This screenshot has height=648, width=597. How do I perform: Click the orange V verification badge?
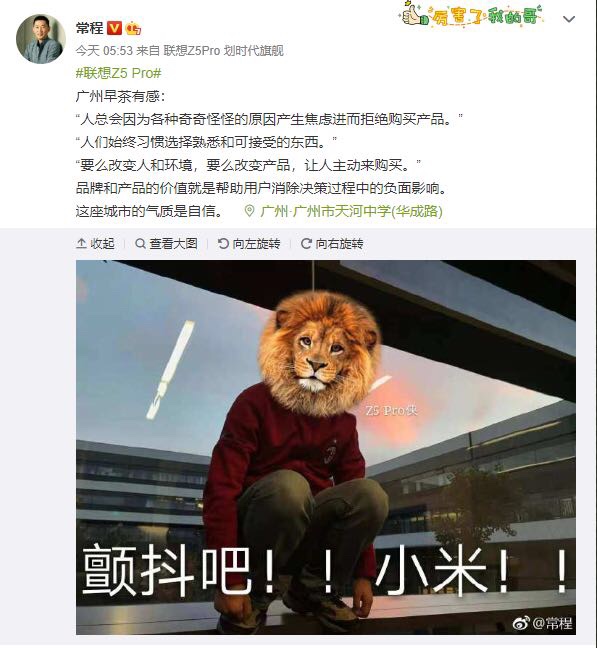[114, 28]
